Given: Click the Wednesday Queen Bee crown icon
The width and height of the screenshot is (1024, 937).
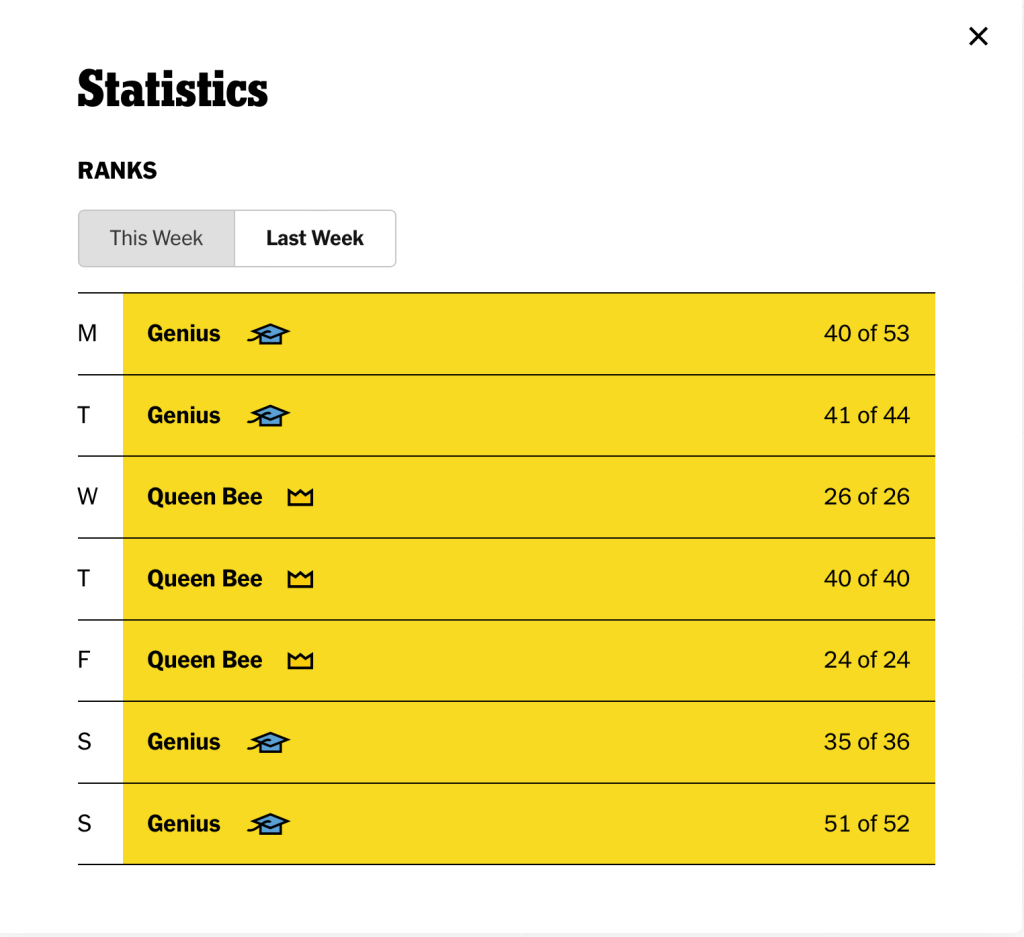Looking at the screenshot, I should 300,497.
